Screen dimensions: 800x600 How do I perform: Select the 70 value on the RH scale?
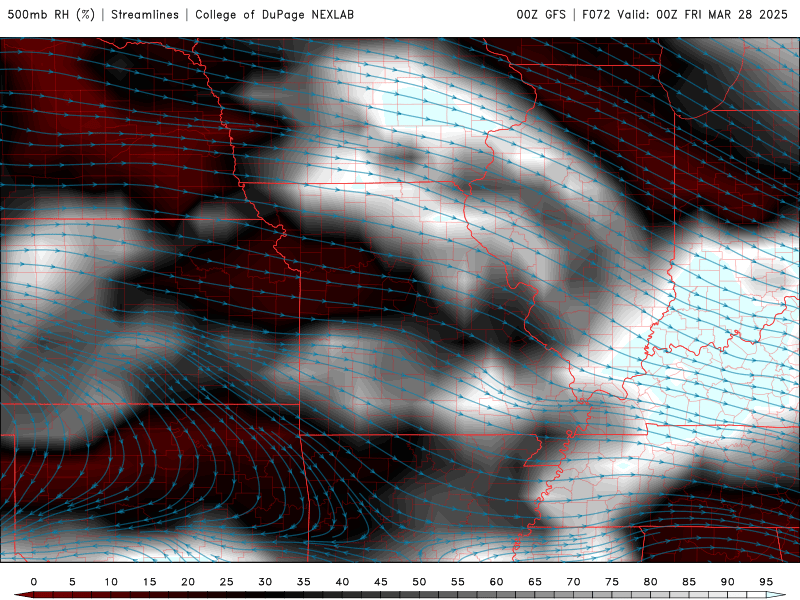(x=573, y=582)
